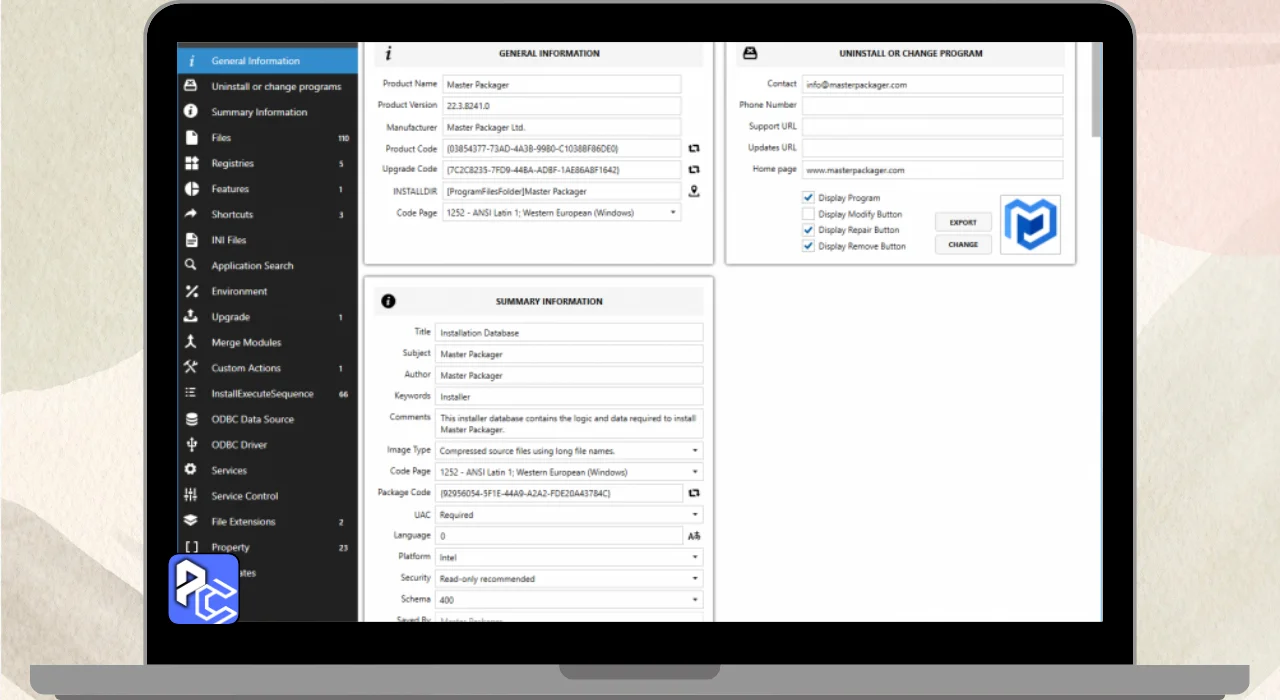Click the Master Packager logo thumbnail
Viewport: 1280px width, 700px height.
(x=1030, y=224)
